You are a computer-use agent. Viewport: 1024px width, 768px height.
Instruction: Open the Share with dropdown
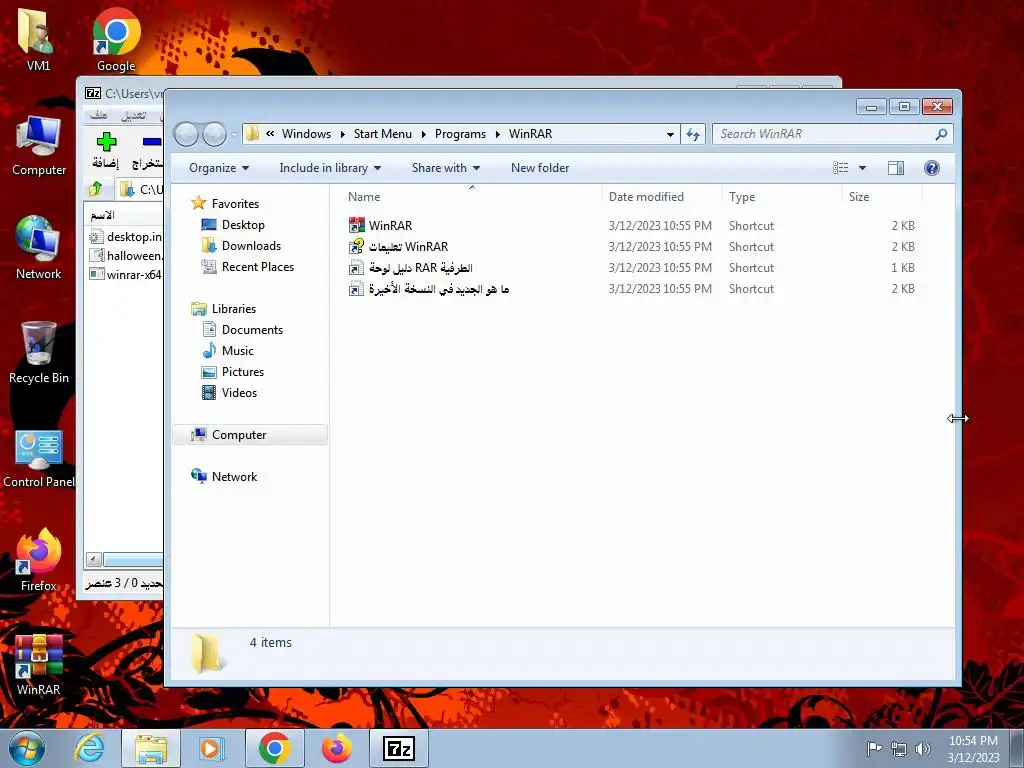coord(445,168)
